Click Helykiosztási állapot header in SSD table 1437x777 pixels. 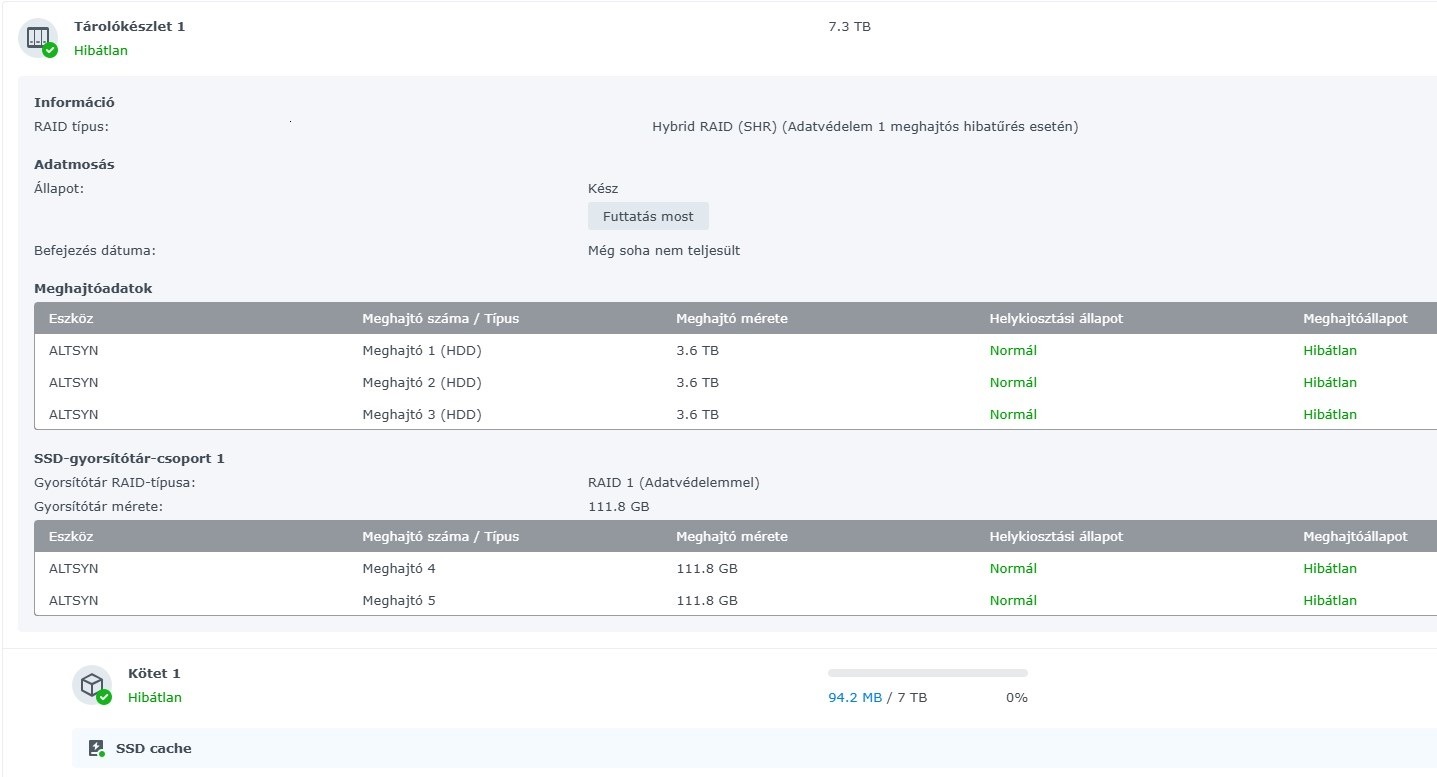[1056, 536]
